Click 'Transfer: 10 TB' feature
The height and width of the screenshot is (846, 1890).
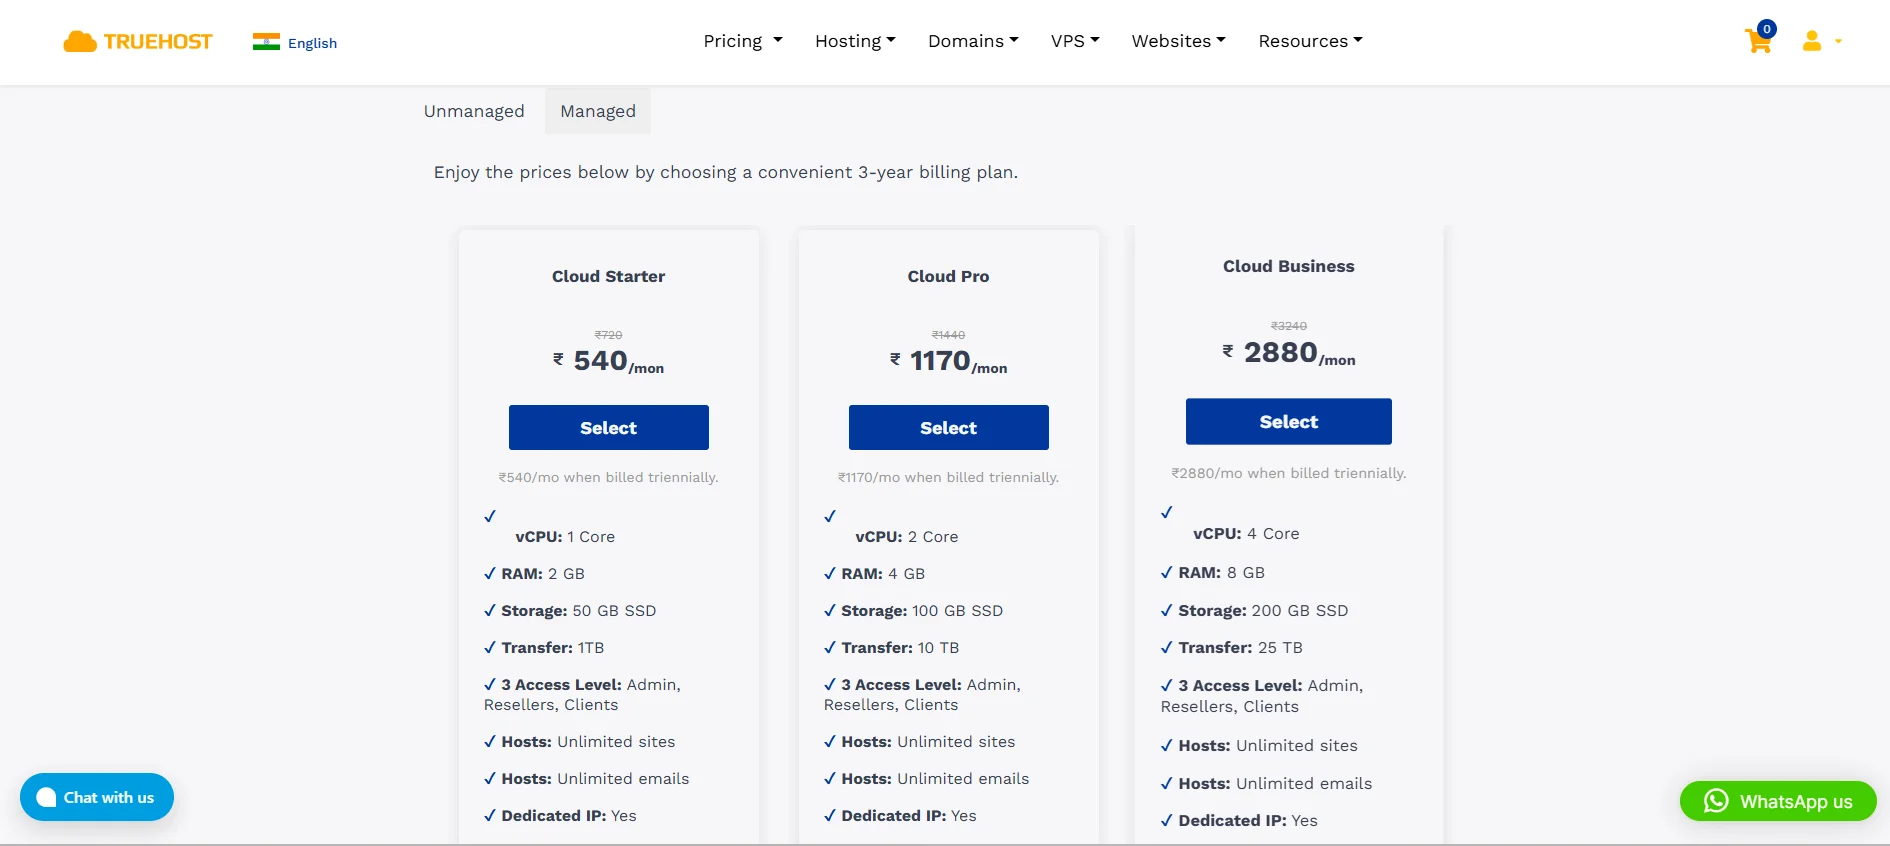coord(900,648)
